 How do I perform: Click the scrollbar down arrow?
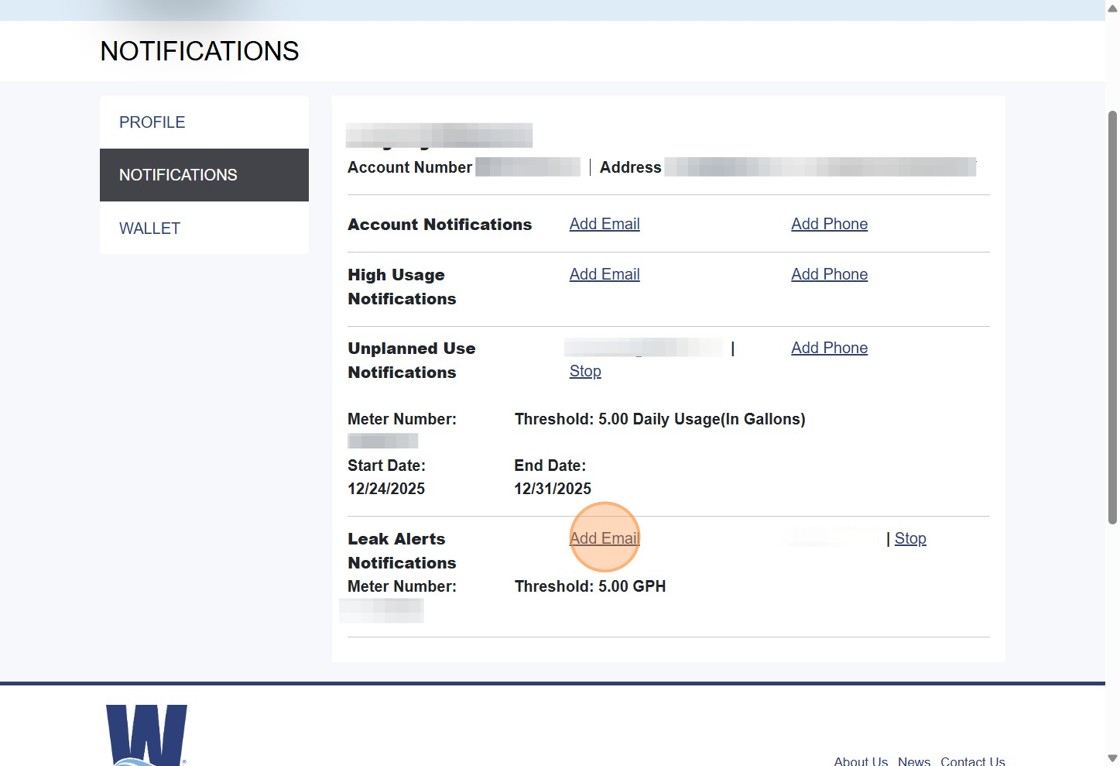point(1112,758)
